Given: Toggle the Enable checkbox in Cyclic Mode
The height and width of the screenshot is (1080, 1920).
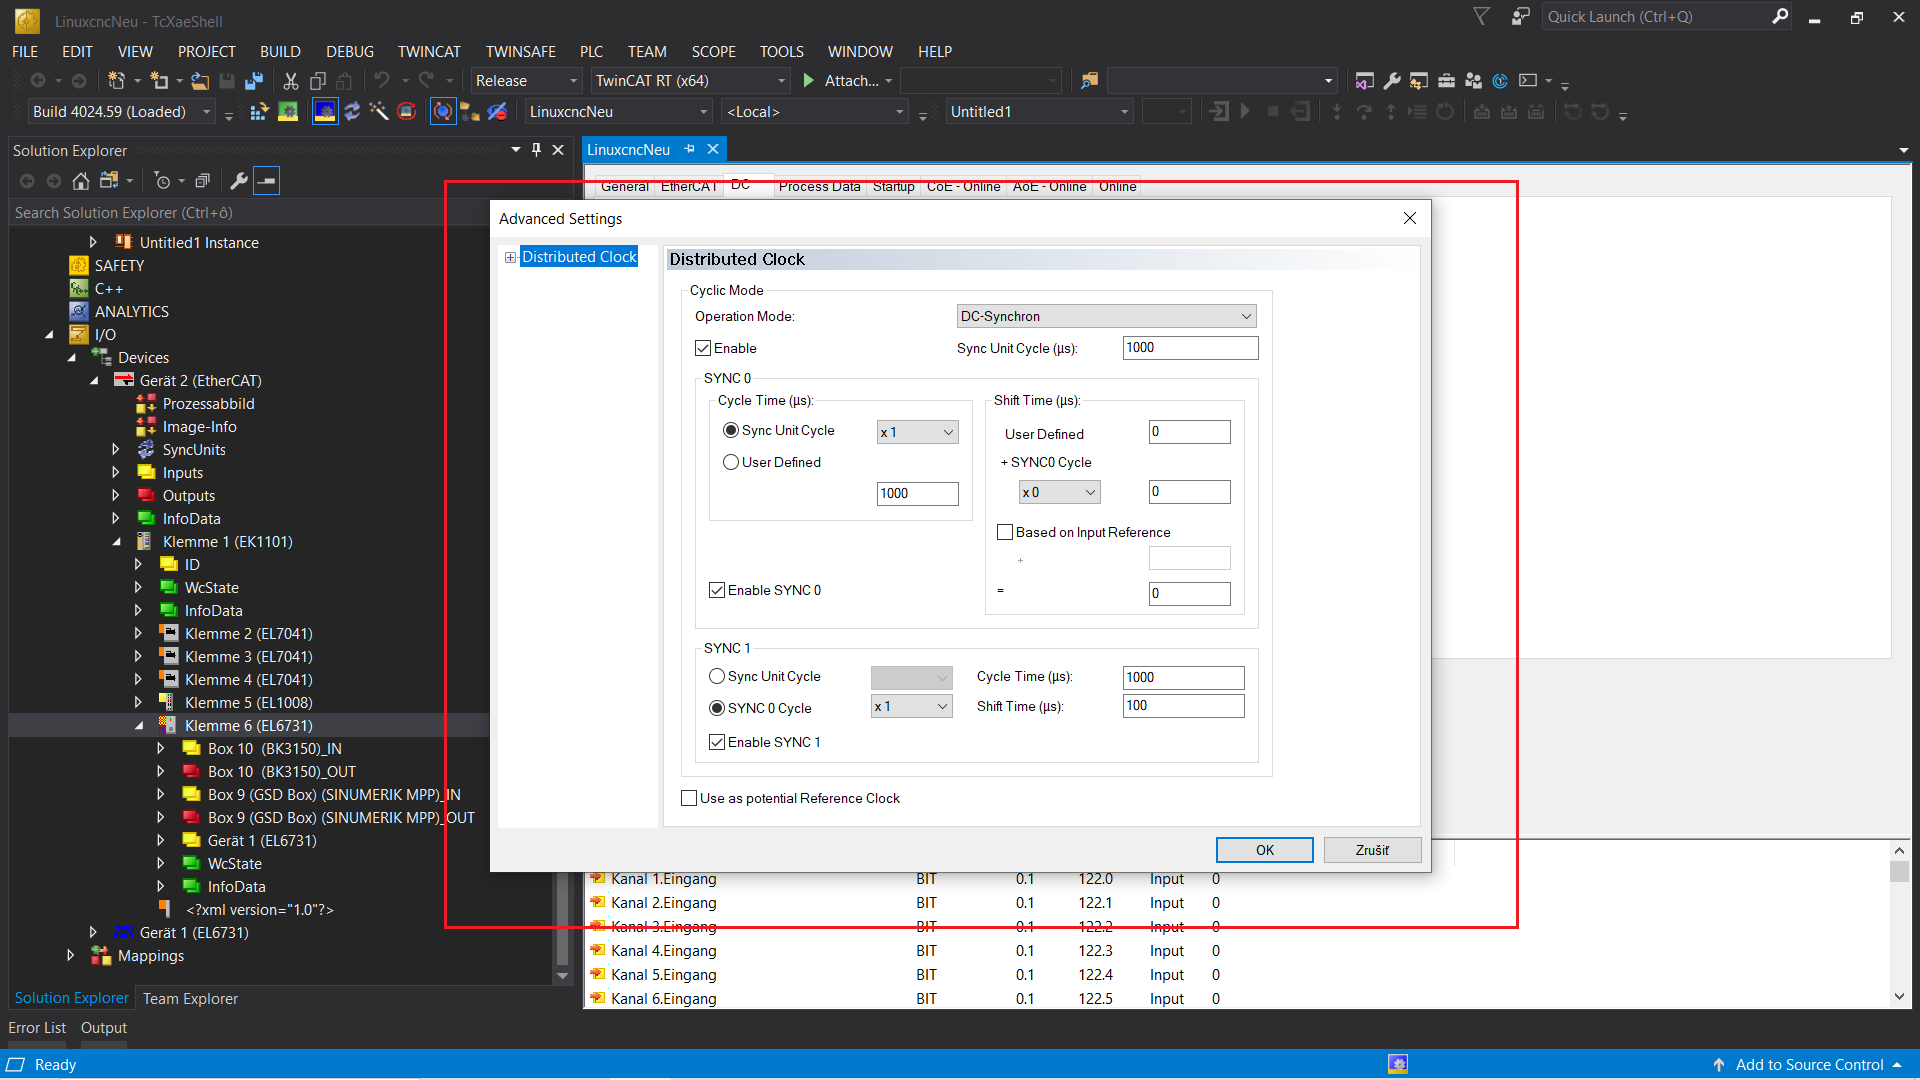Looking at the screenshot, I should coord(703,348).
